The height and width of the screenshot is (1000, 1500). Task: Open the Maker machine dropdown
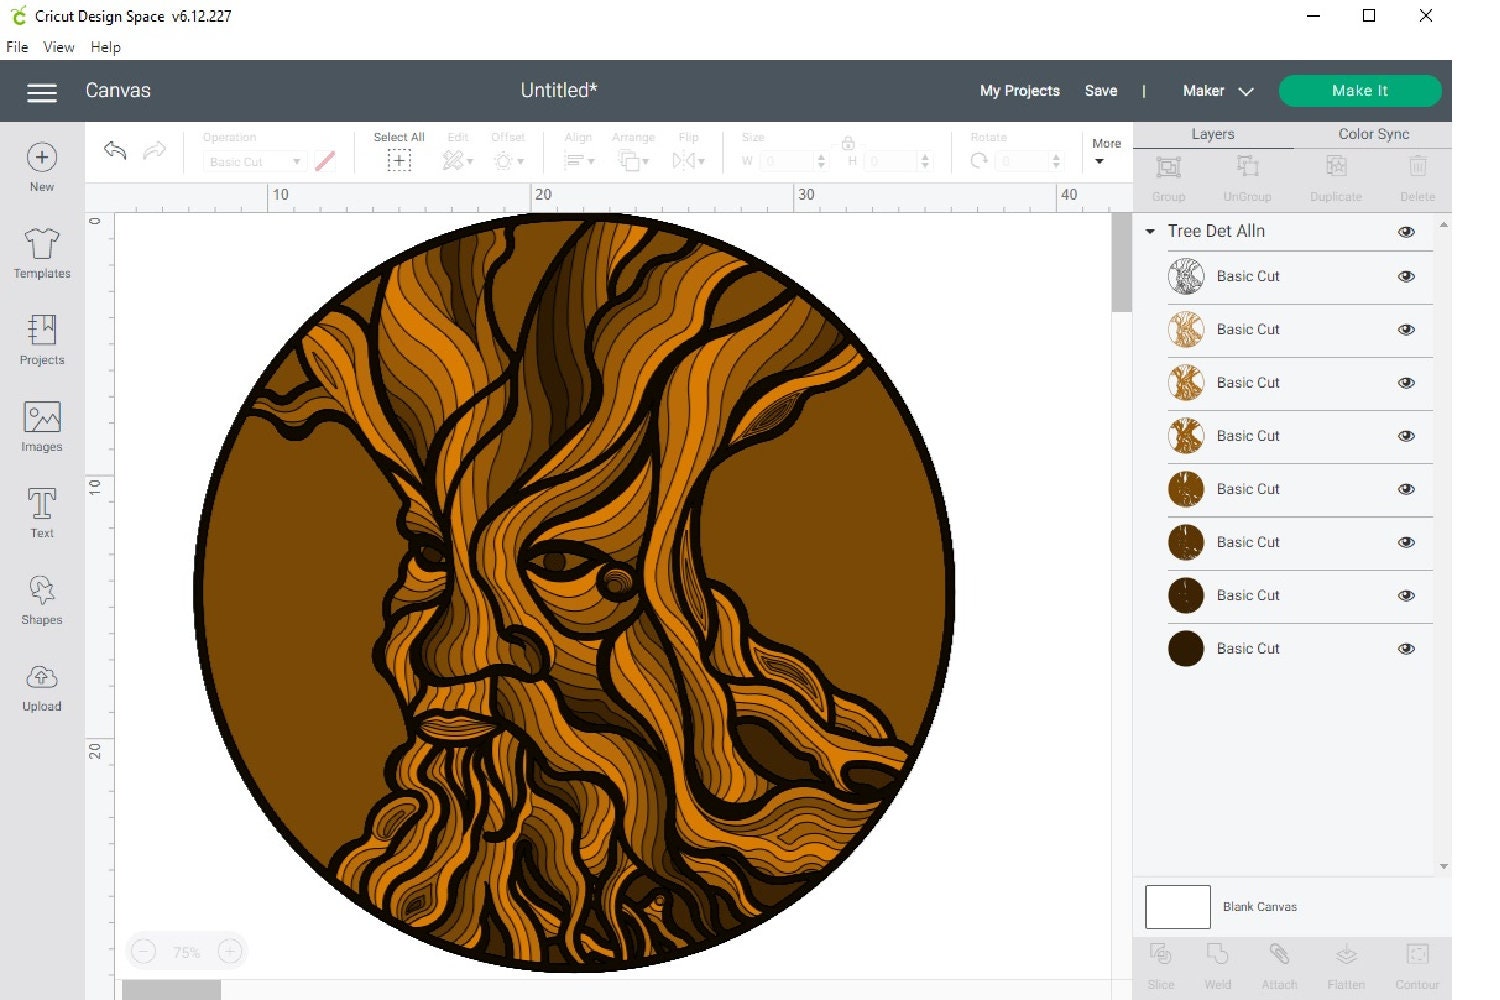1216,91
